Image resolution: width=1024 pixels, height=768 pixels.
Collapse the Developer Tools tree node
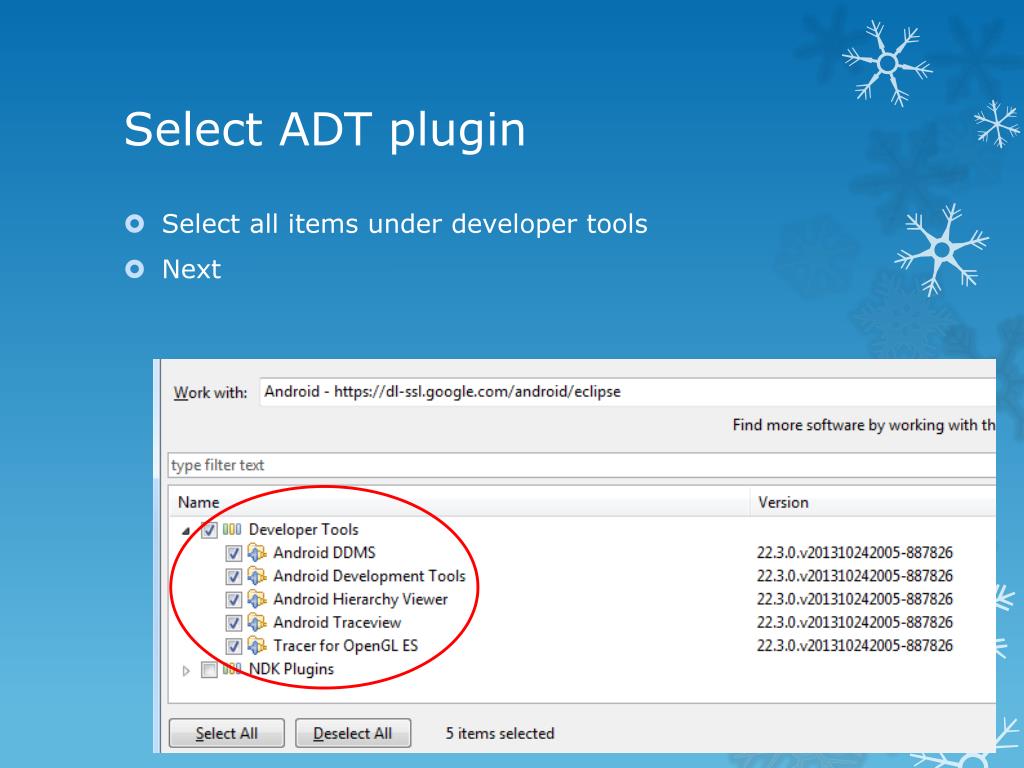coord(186,532)
